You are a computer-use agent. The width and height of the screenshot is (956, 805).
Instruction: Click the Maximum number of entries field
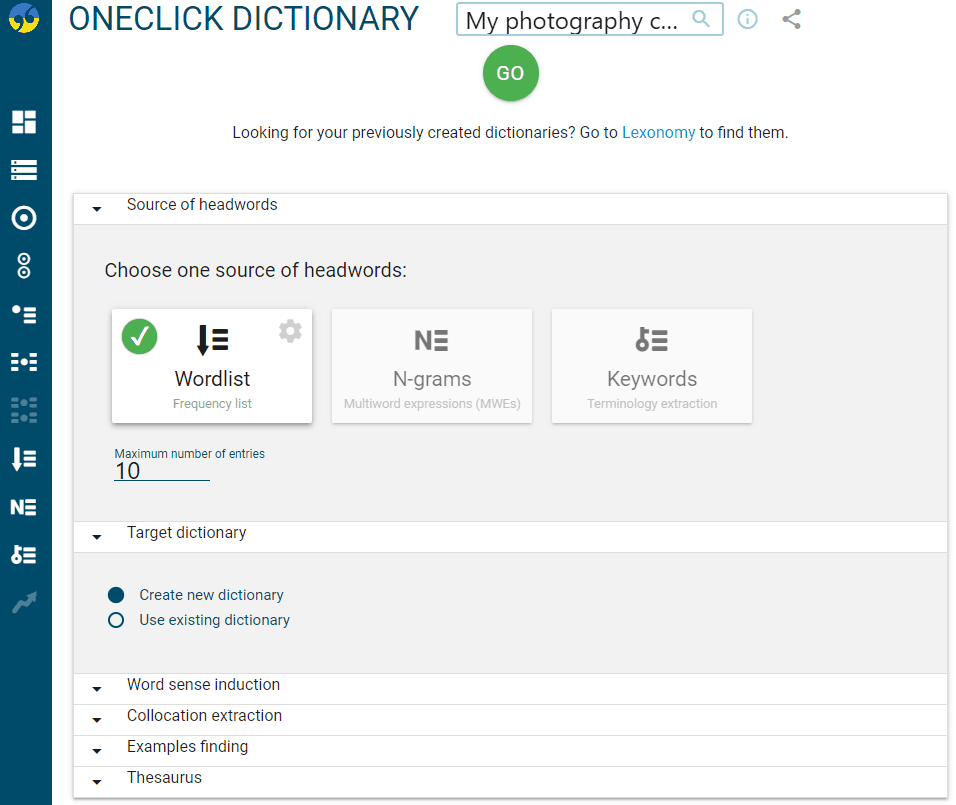point(162,471)
